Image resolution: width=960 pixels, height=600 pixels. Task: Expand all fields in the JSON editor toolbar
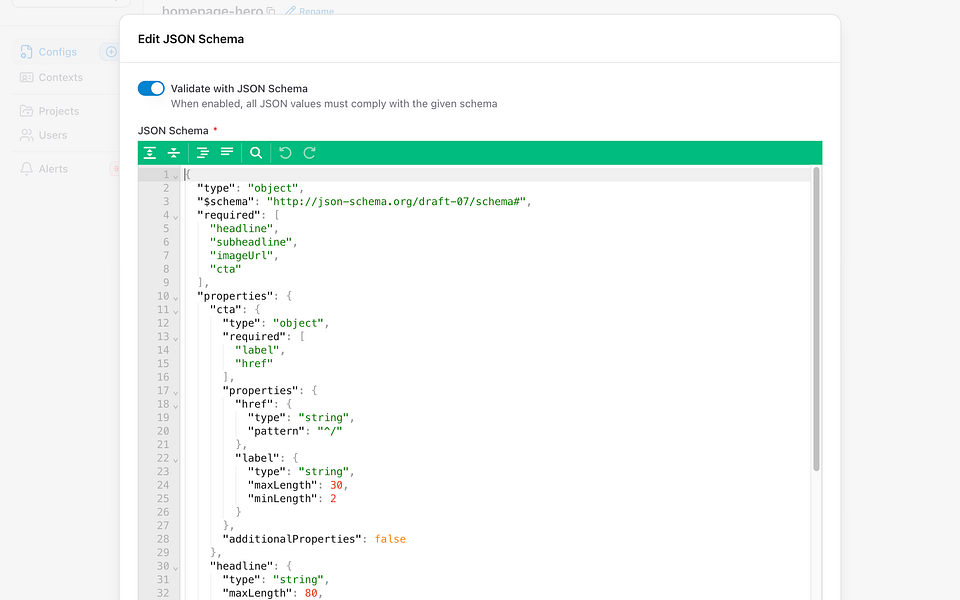pos(150,153)
